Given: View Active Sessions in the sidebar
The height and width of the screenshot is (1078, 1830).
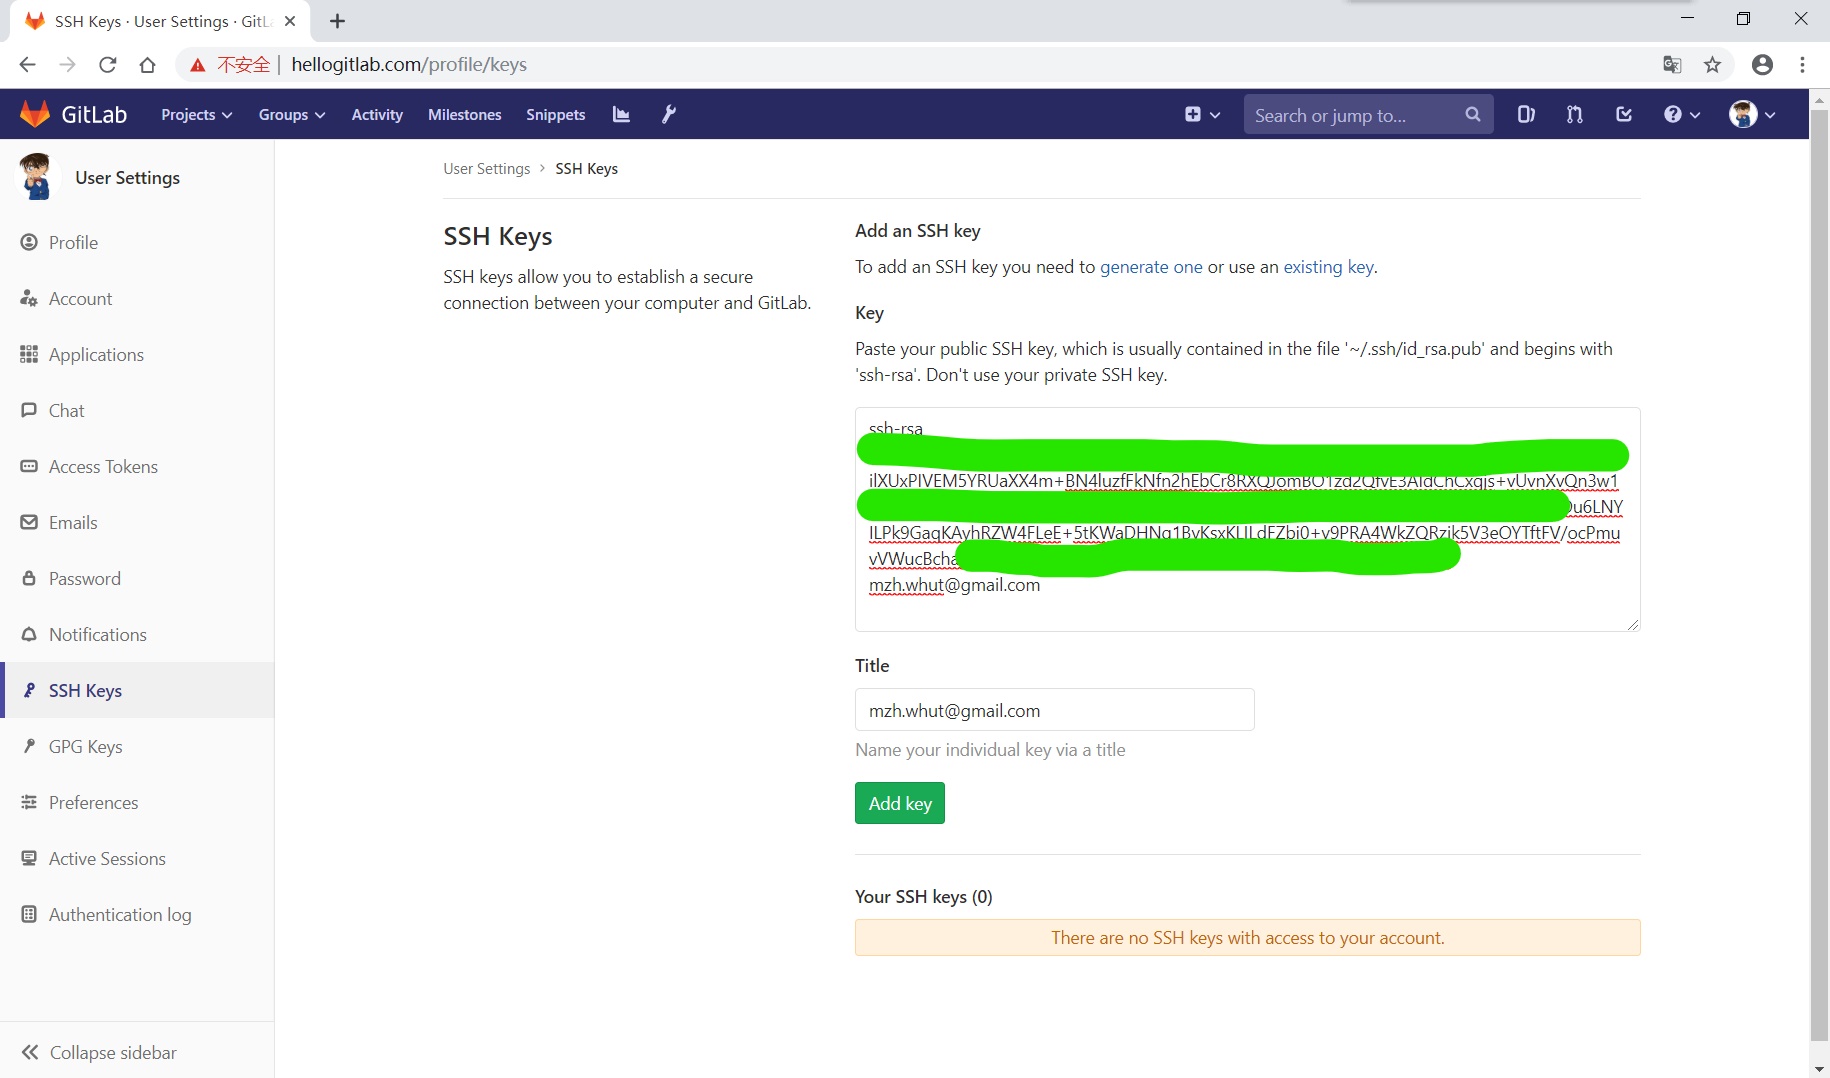Looking at the screenshot, I should pyautogui.click(x=137, y=858).
